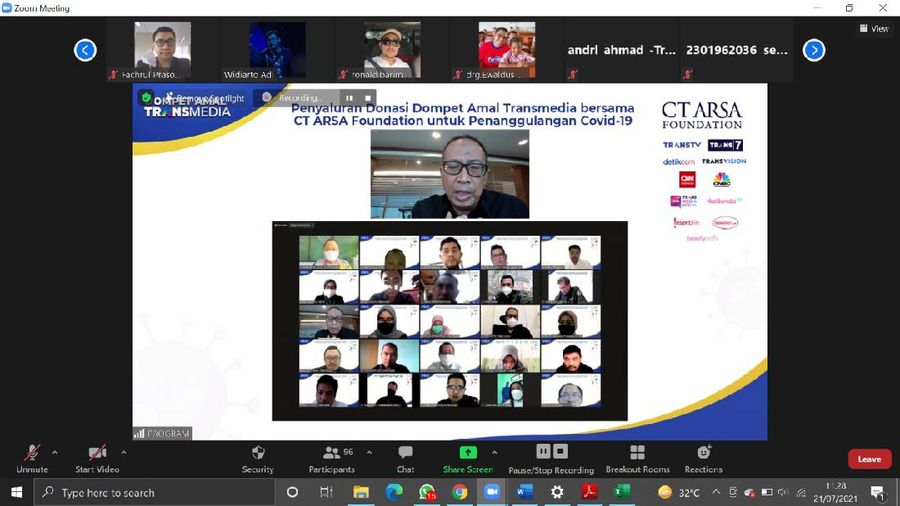Click the volume icon in system tray
This screenshot has width=900, height=506.
[783, 492]
